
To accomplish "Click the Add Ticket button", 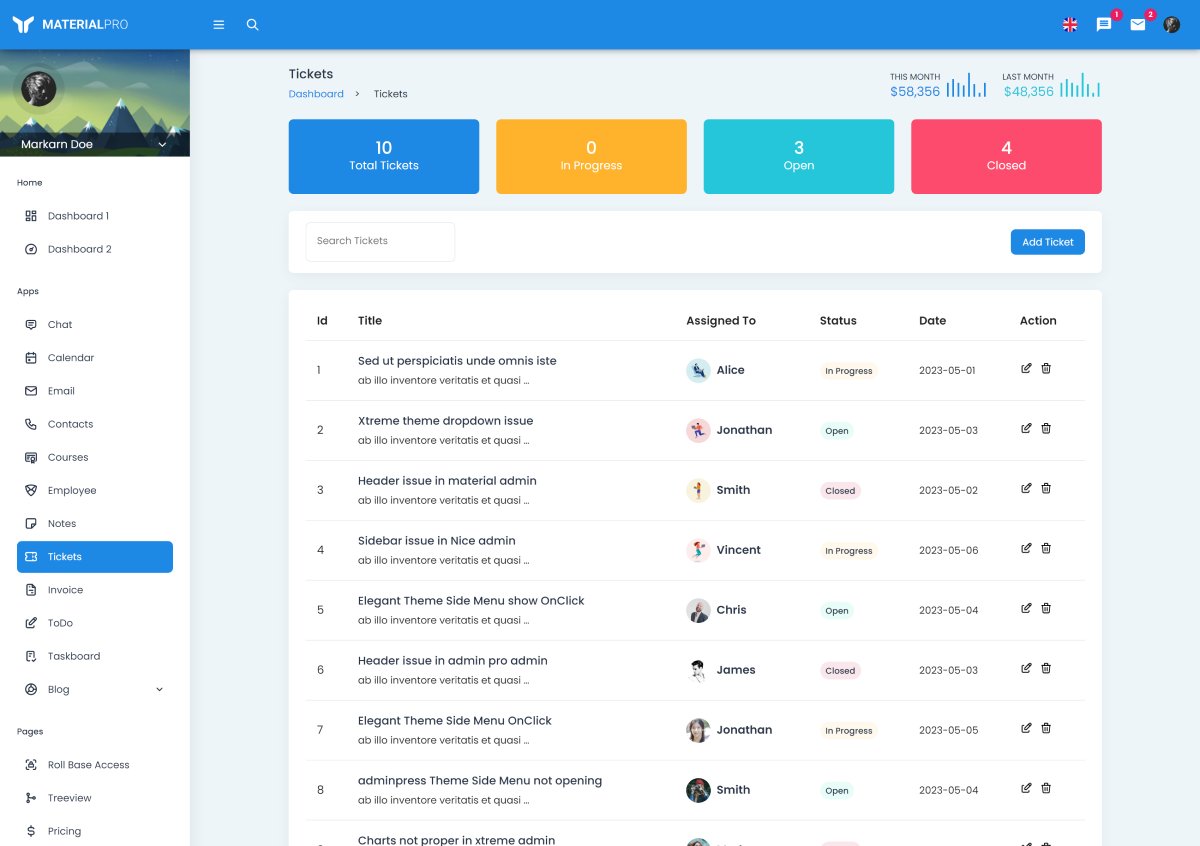I will (x=1047, y=242).
